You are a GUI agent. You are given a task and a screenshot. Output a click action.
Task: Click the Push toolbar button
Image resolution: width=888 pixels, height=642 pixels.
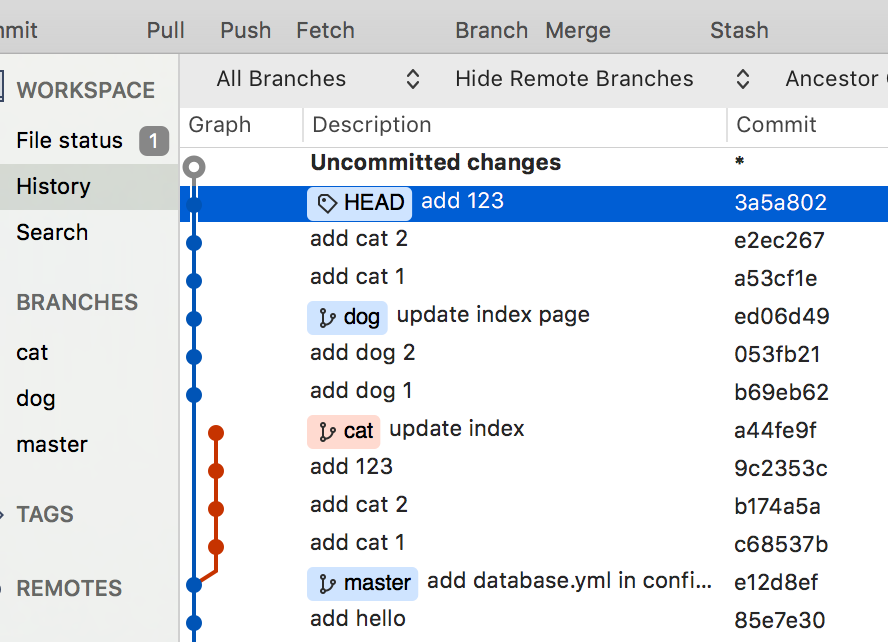click(246, 30)
